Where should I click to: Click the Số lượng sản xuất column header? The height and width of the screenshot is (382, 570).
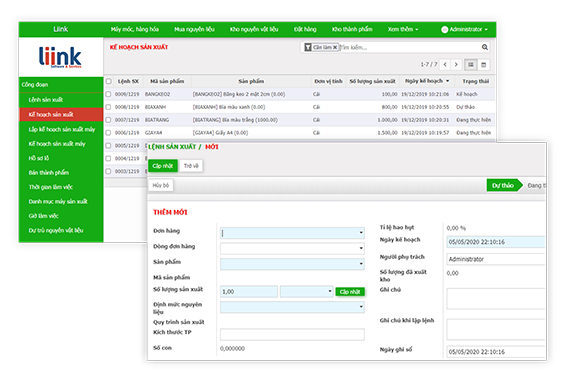point(372,81)
